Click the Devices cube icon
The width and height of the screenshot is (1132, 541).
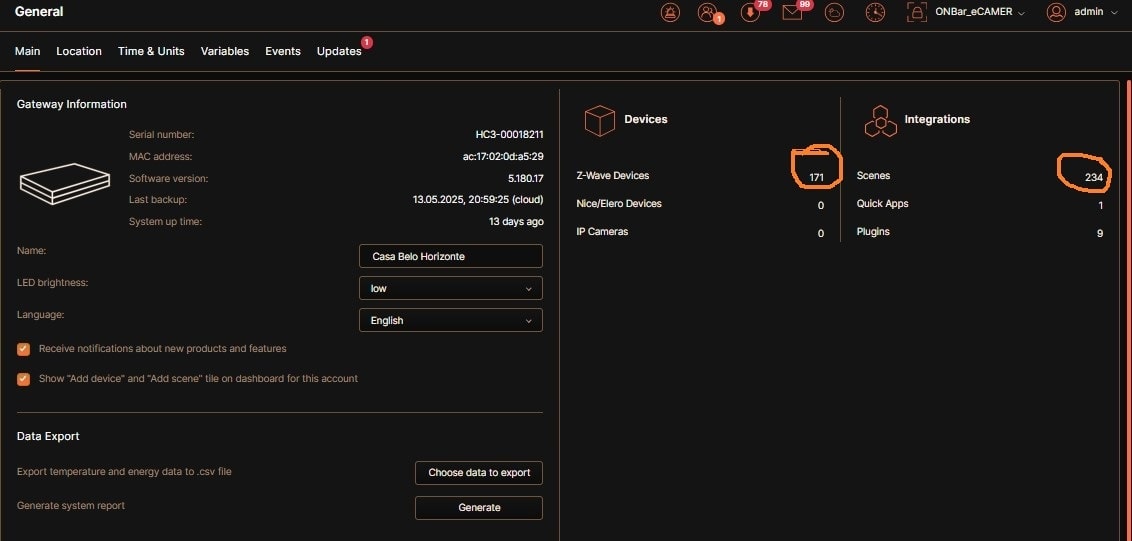click(x=600, y=120)
